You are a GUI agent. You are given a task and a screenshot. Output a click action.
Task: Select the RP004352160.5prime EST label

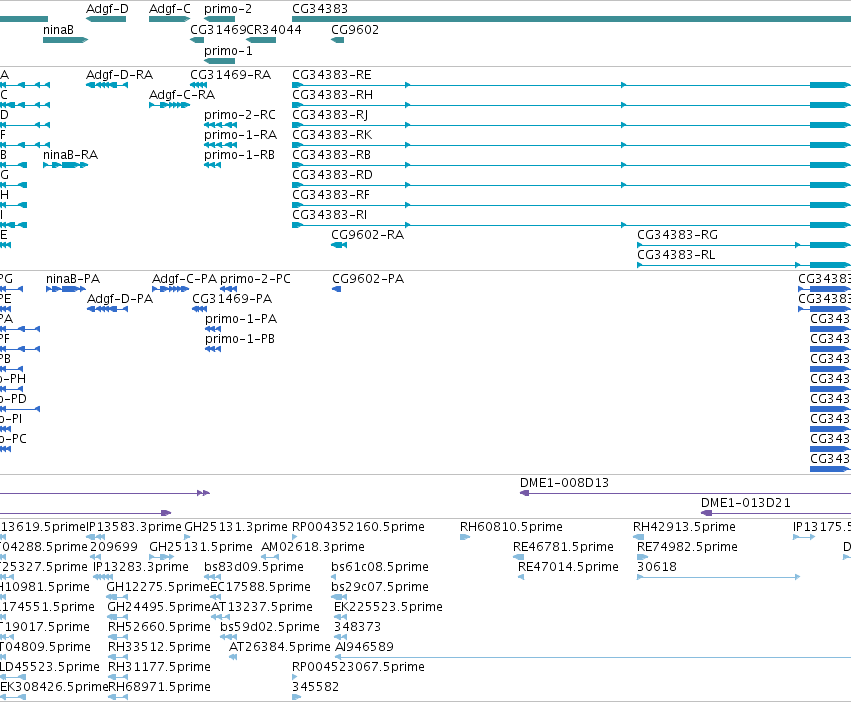coord(358,528)
